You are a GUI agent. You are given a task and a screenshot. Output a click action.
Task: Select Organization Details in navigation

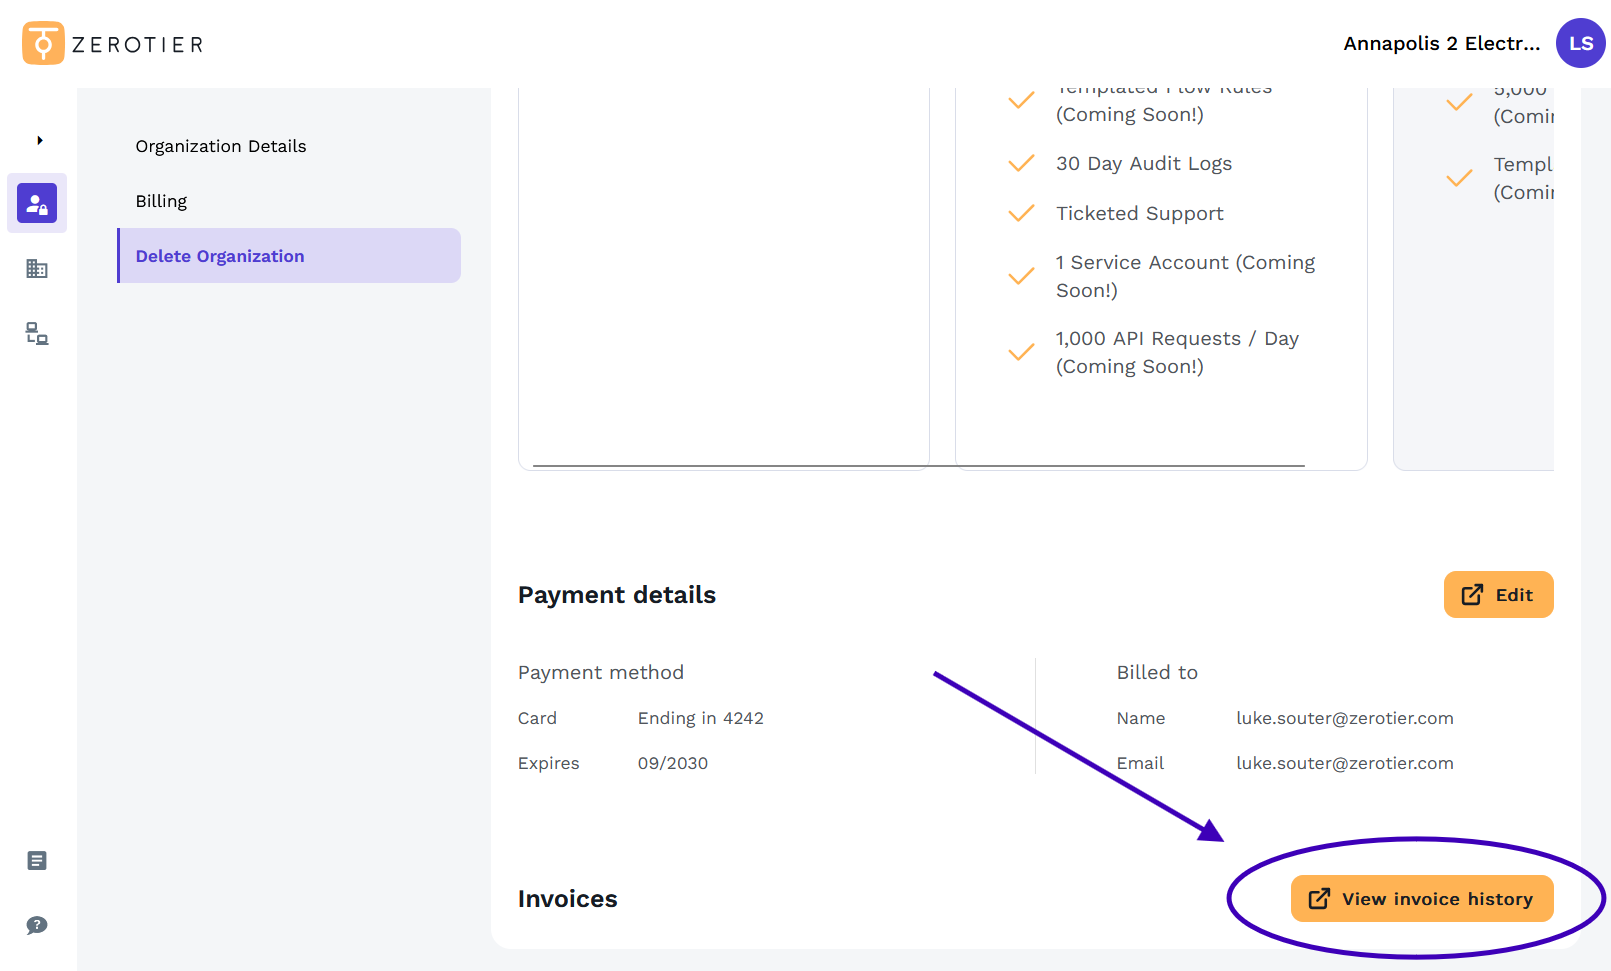pyautogui.click(x=220, y=146)
